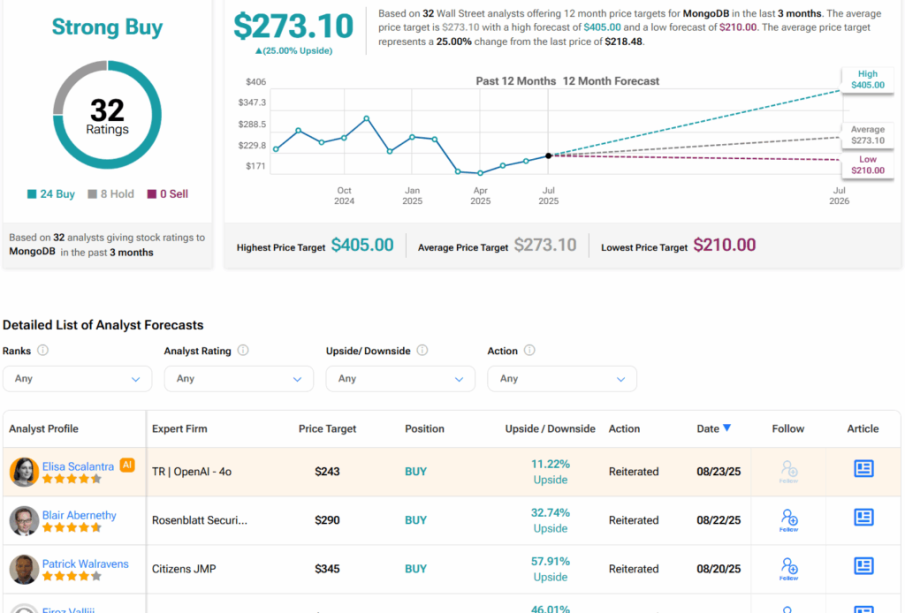Open Blair Abernethy's analyst profile
The image size is (905, 613).
pos(79,515)
